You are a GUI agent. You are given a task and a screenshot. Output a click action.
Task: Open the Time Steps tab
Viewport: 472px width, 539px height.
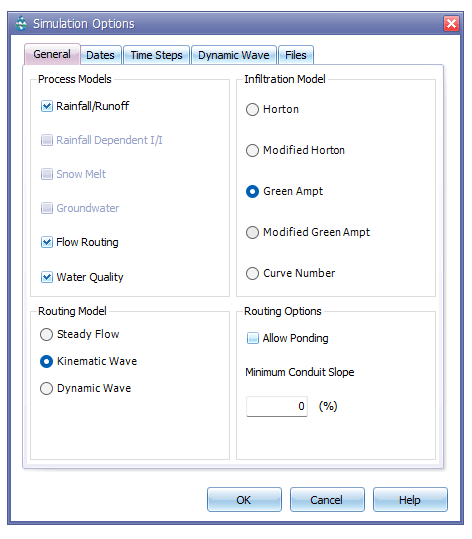[x=156, y=55]
